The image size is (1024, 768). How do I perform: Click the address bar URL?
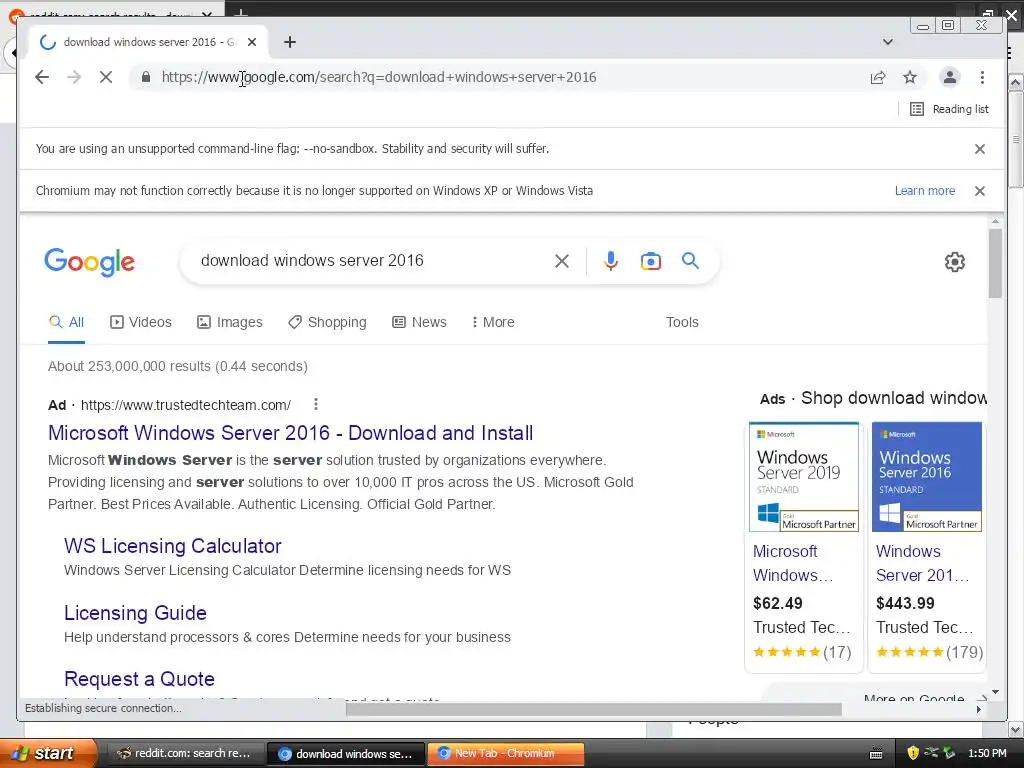tap(379, 77)
